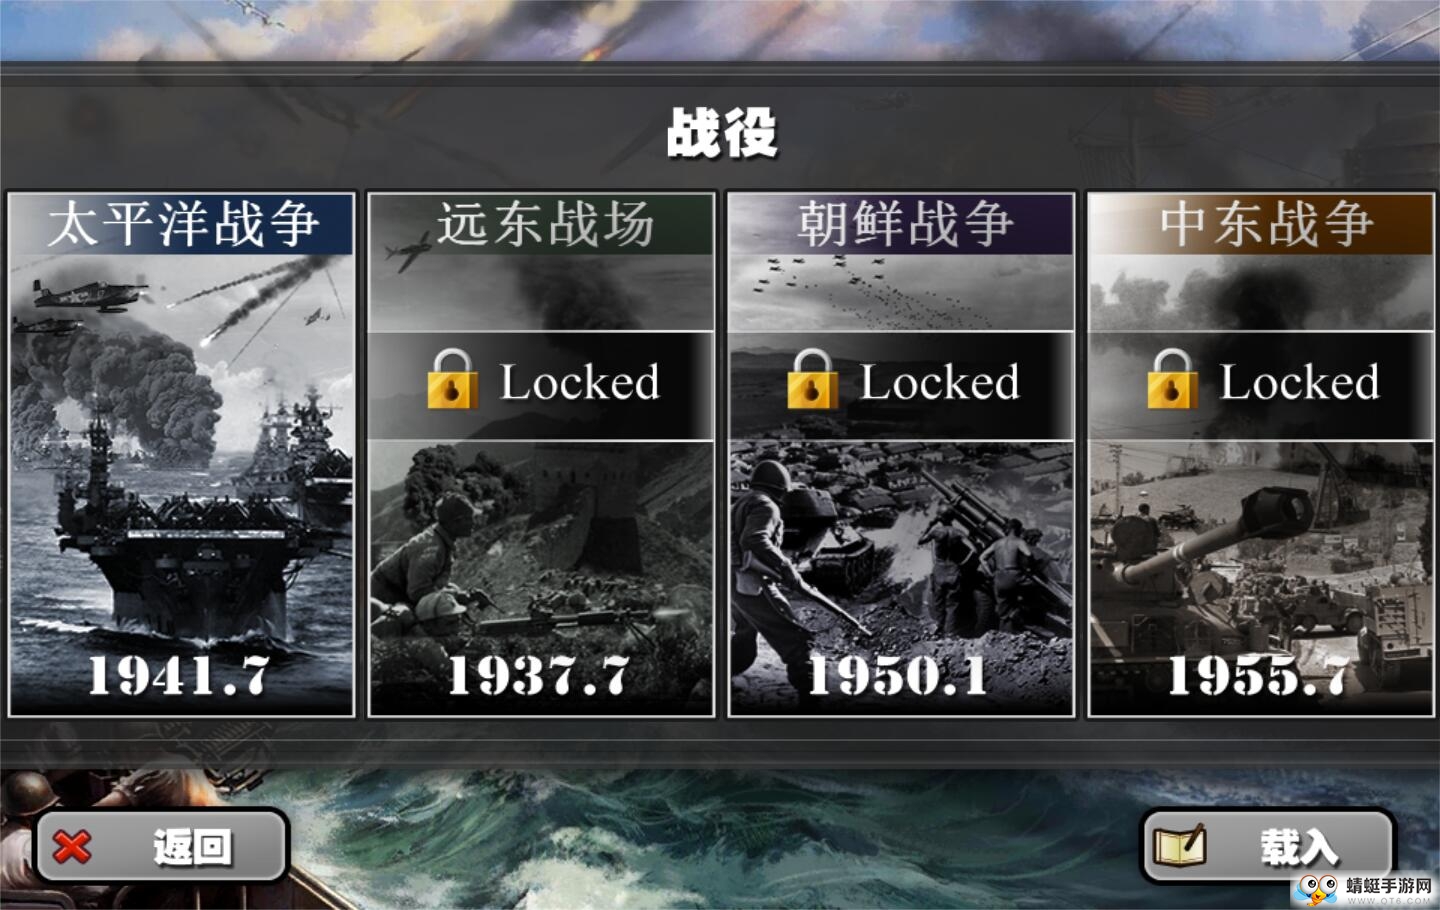Select the 中东战争 campaign title
This screenshot has width=1440, height=910.
[x=1265, y=223]
